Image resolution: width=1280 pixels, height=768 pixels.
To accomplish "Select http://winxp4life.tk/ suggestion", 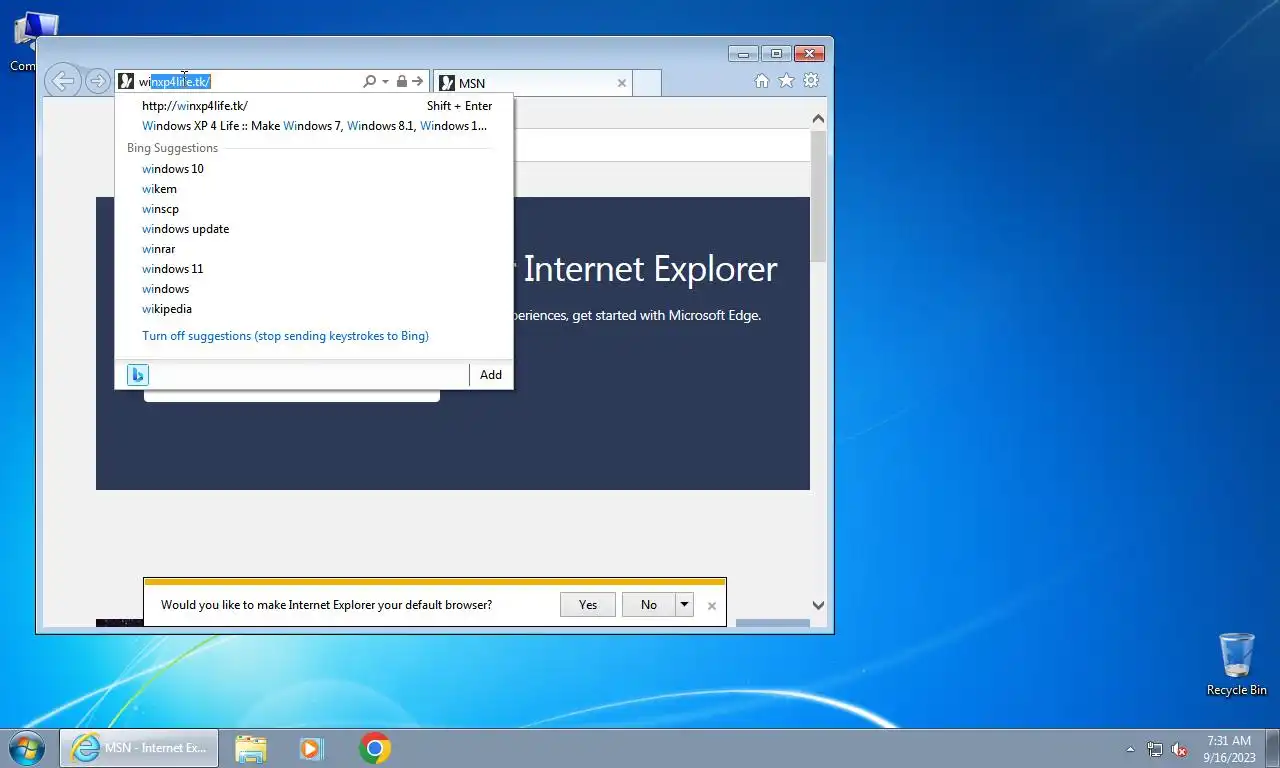I will point(314,106).
